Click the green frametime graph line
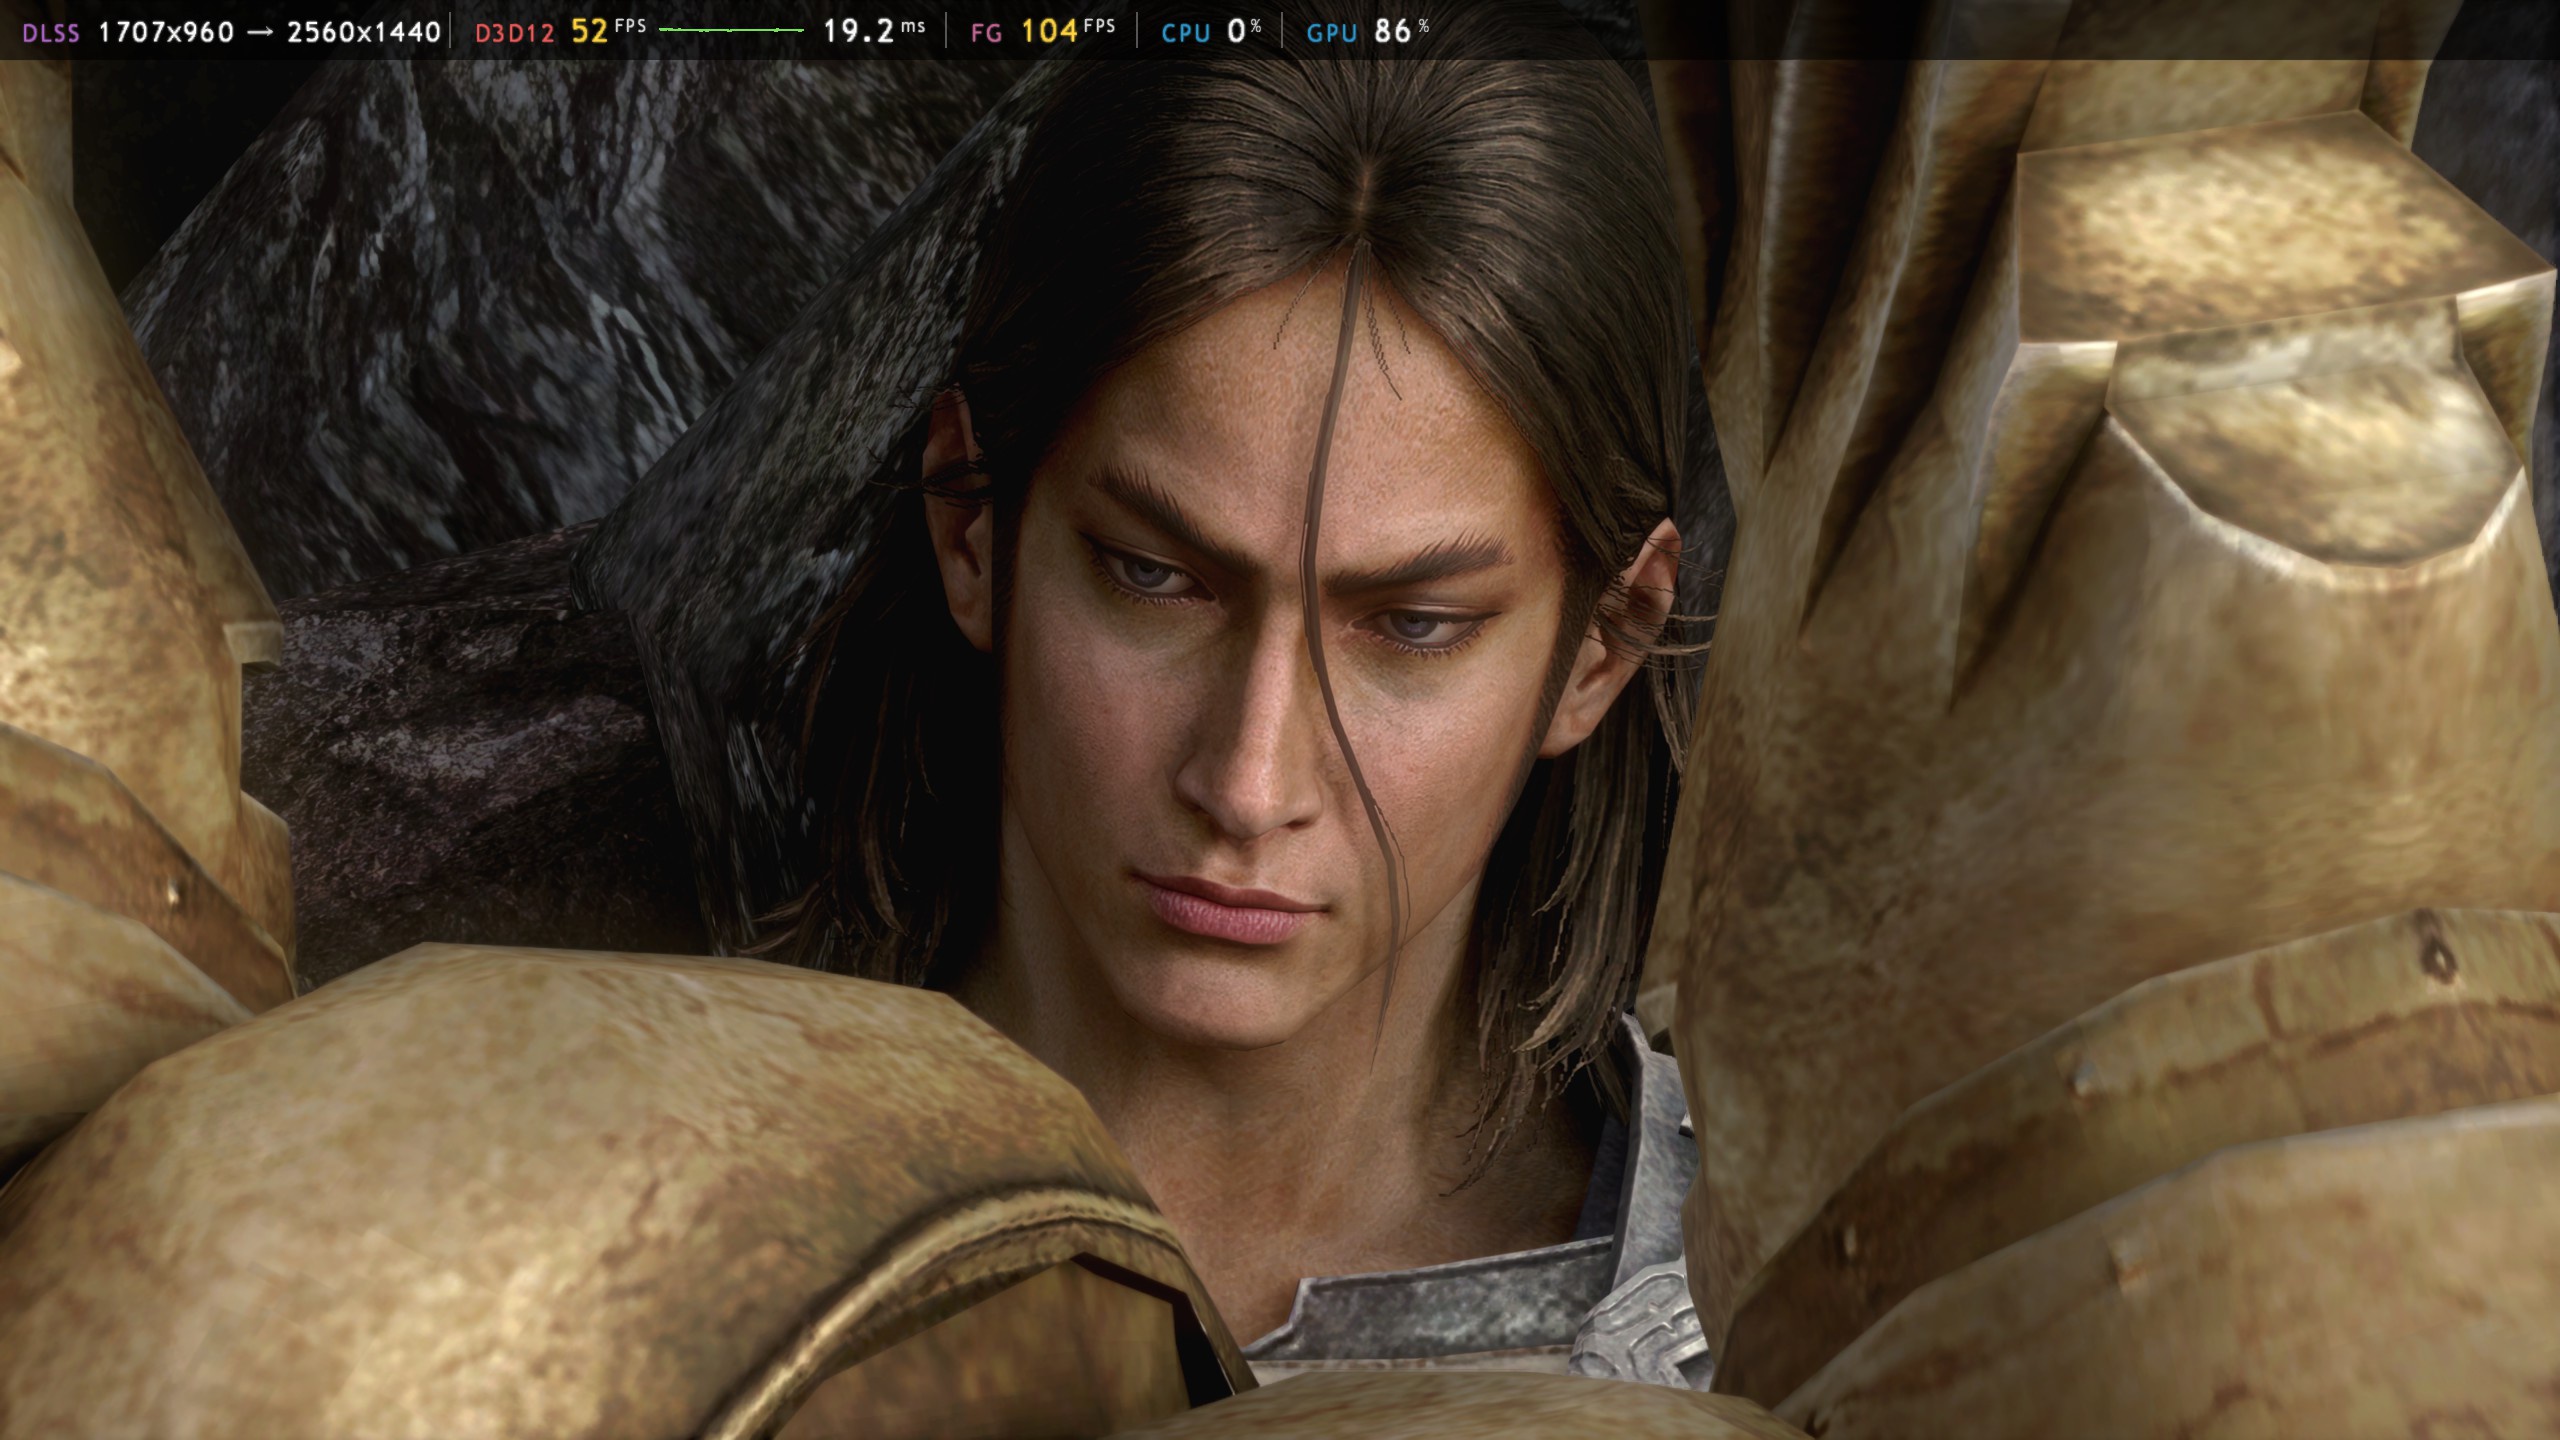The width and height of the screenshot is (2560, 1440). [732, 30]
